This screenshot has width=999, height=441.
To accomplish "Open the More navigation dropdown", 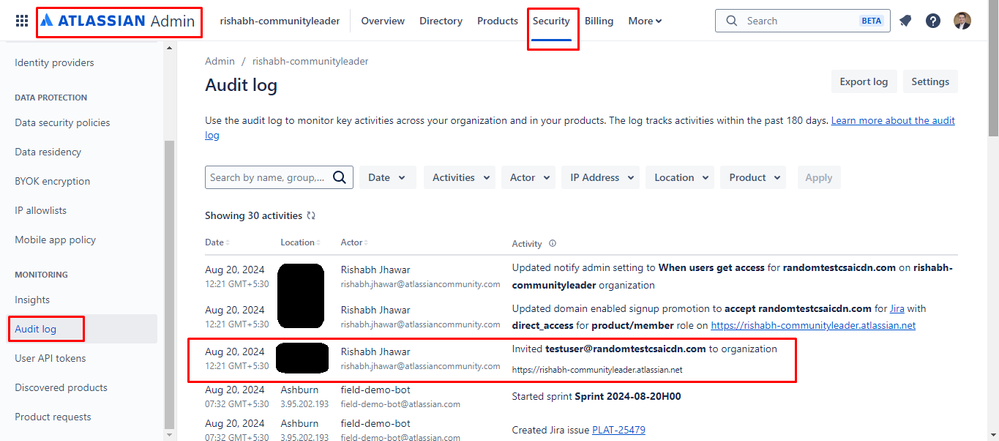I will (645, 21).
